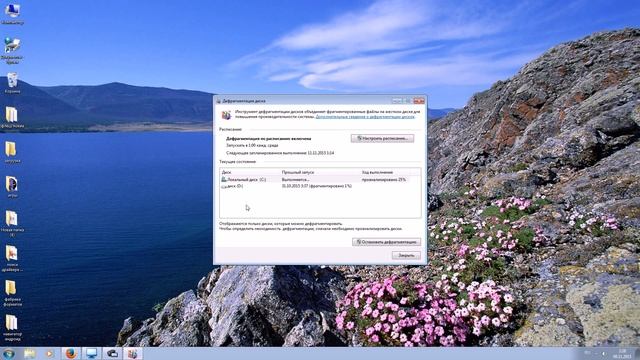The height and width of the screenshot is (360, 640).
Task: Select the 'навигатор' folder icon on desktop
Action: pos(11,327)
